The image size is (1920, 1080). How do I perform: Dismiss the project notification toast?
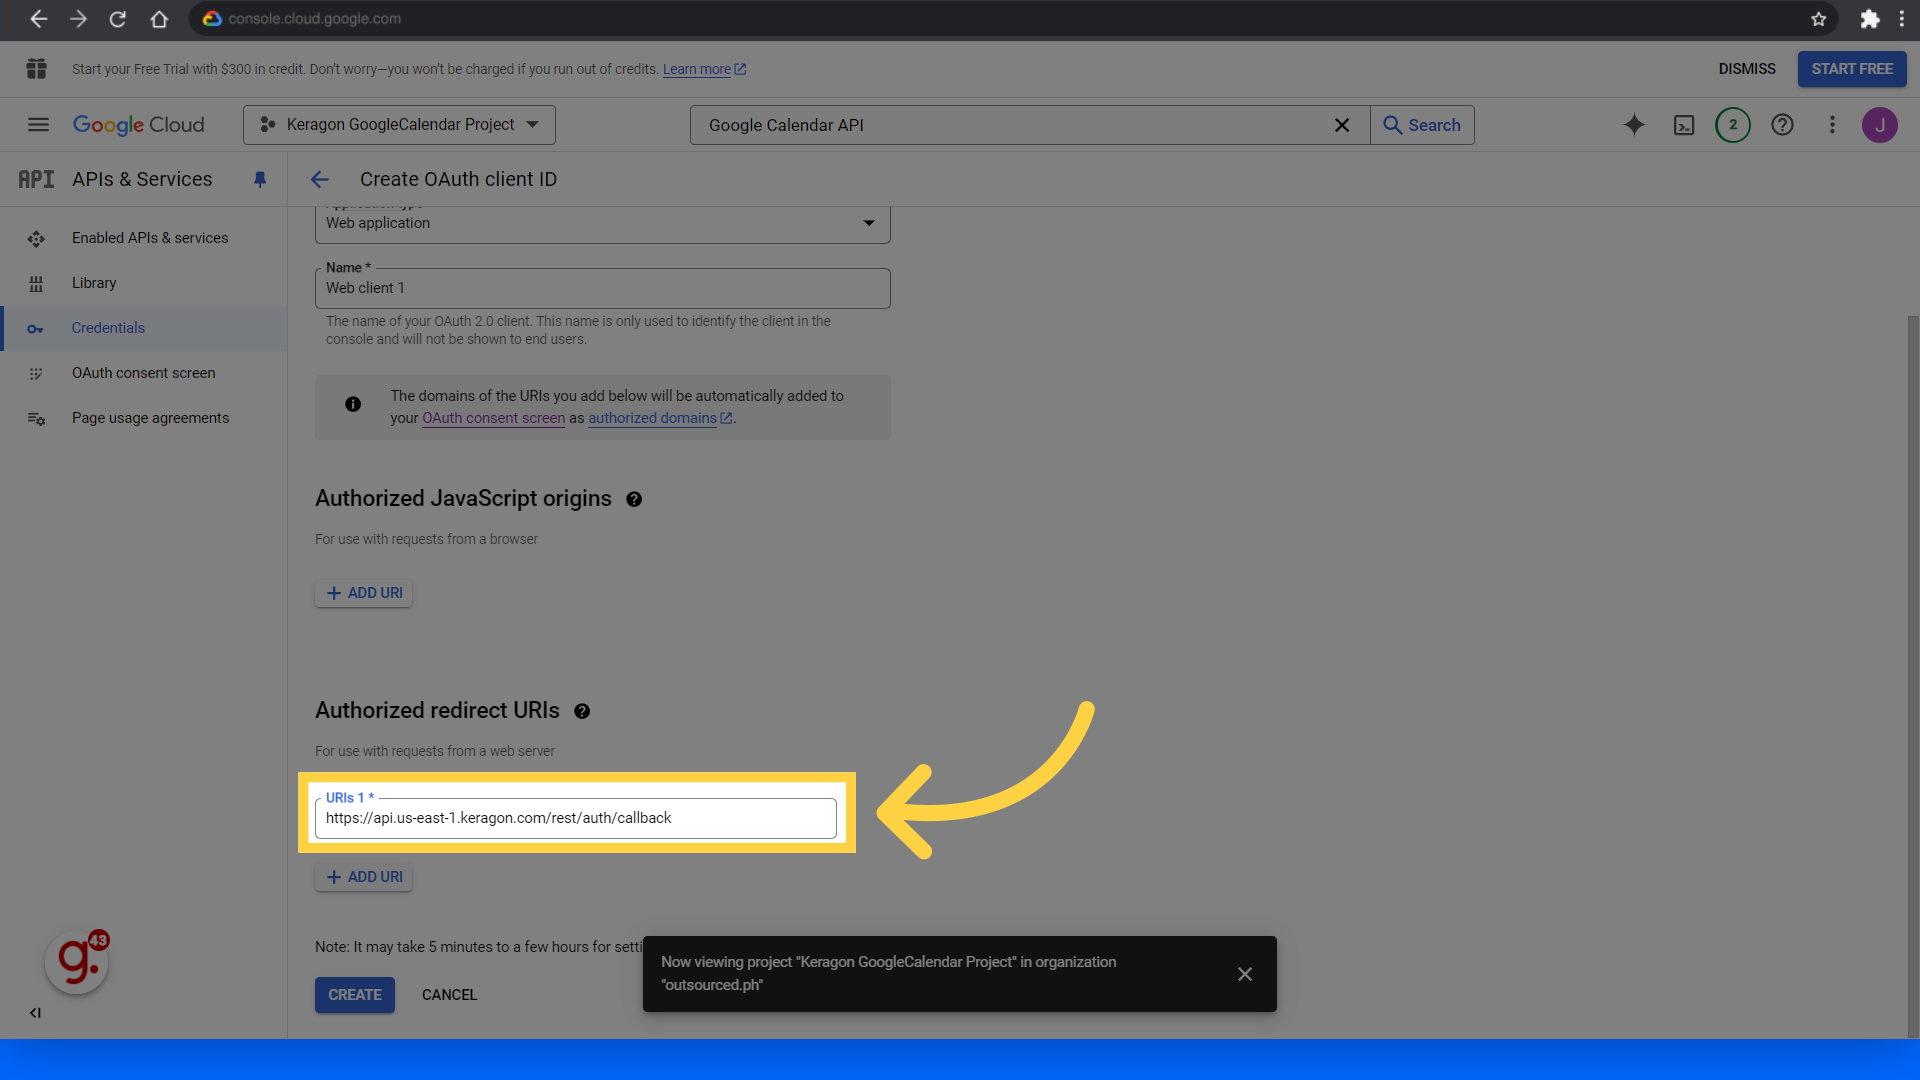click(1245, 974)
